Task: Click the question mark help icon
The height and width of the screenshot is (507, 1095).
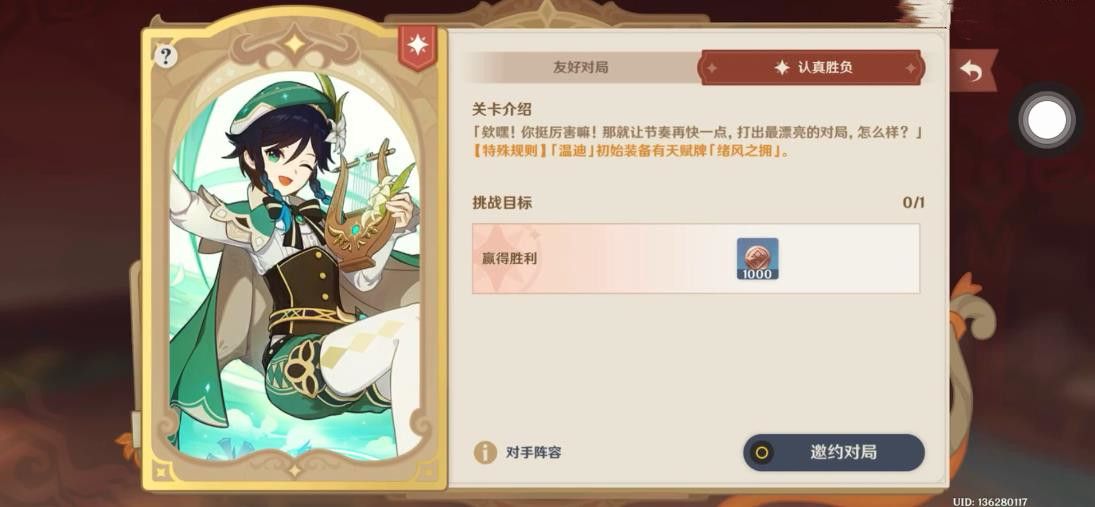Action: click(x=165, y=56)
